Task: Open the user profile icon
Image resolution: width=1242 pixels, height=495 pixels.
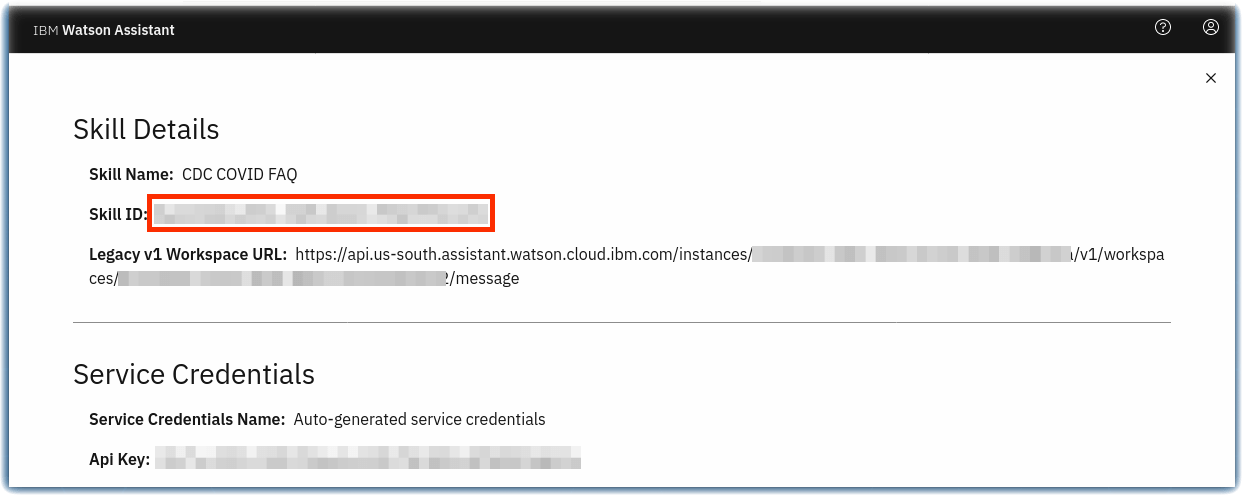Action: (x=1211, y=28)
